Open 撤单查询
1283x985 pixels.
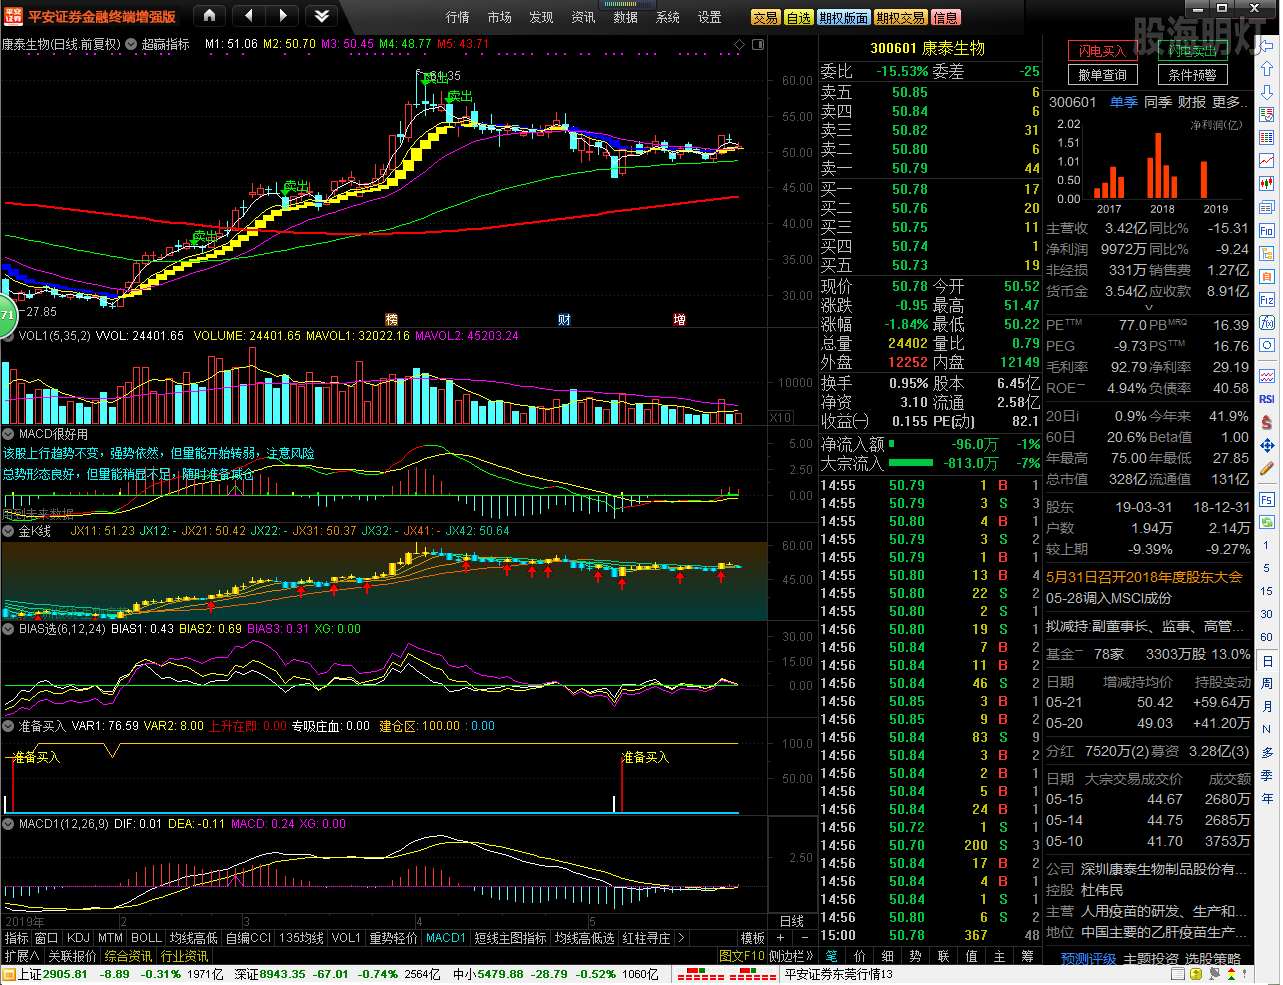[1102, 75]
